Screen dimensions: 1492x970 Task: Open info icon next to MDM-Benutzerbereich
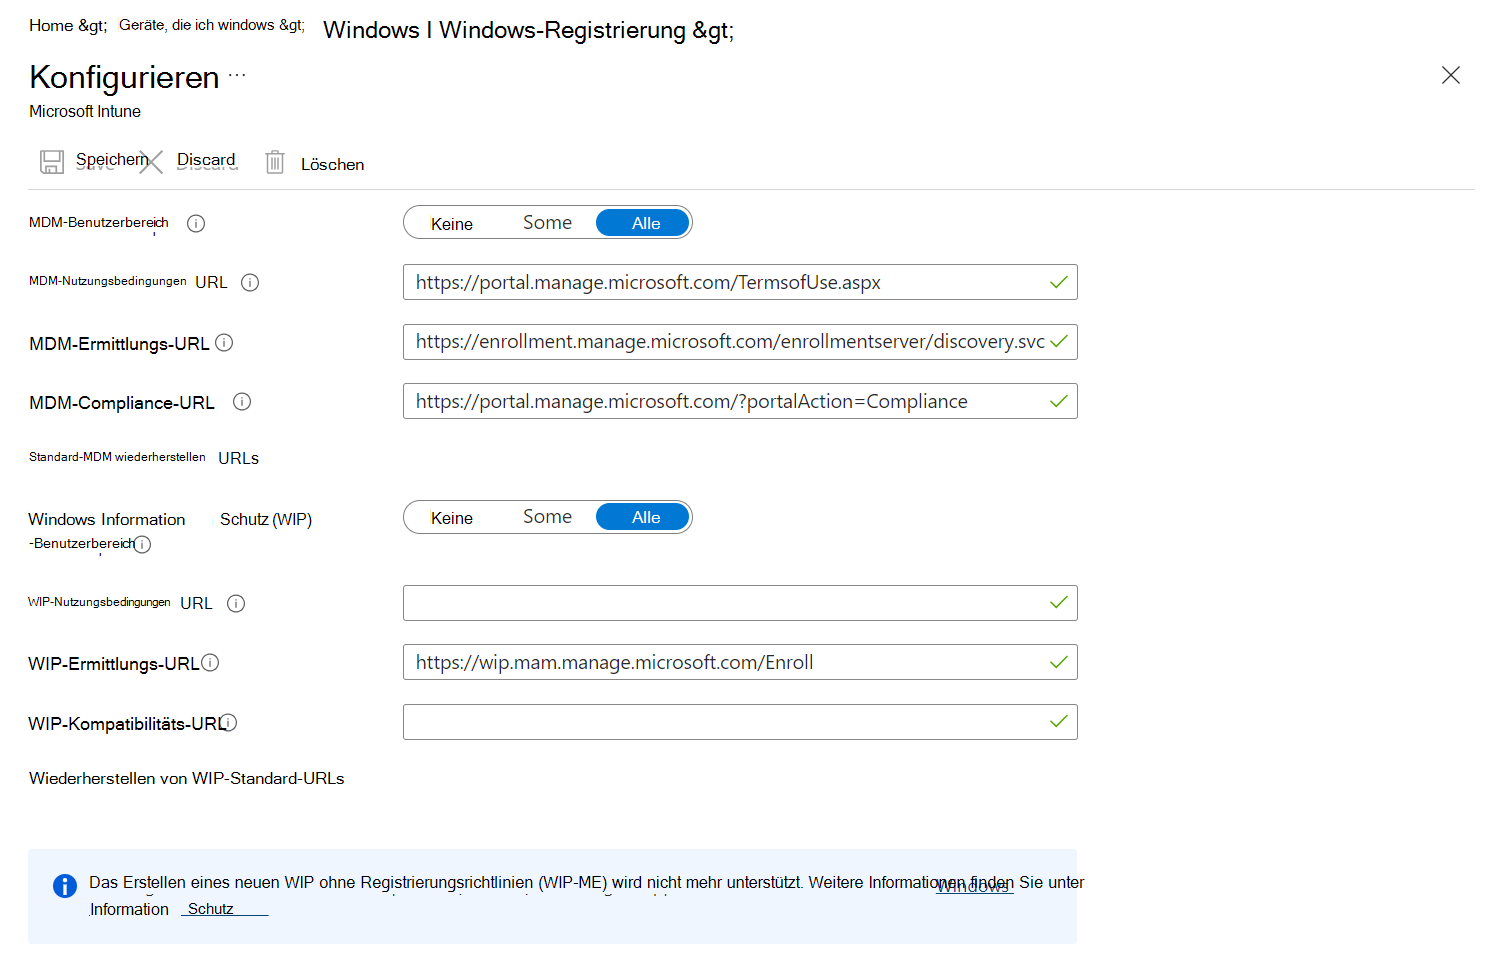pyautogui.click(x=196, y=224)
